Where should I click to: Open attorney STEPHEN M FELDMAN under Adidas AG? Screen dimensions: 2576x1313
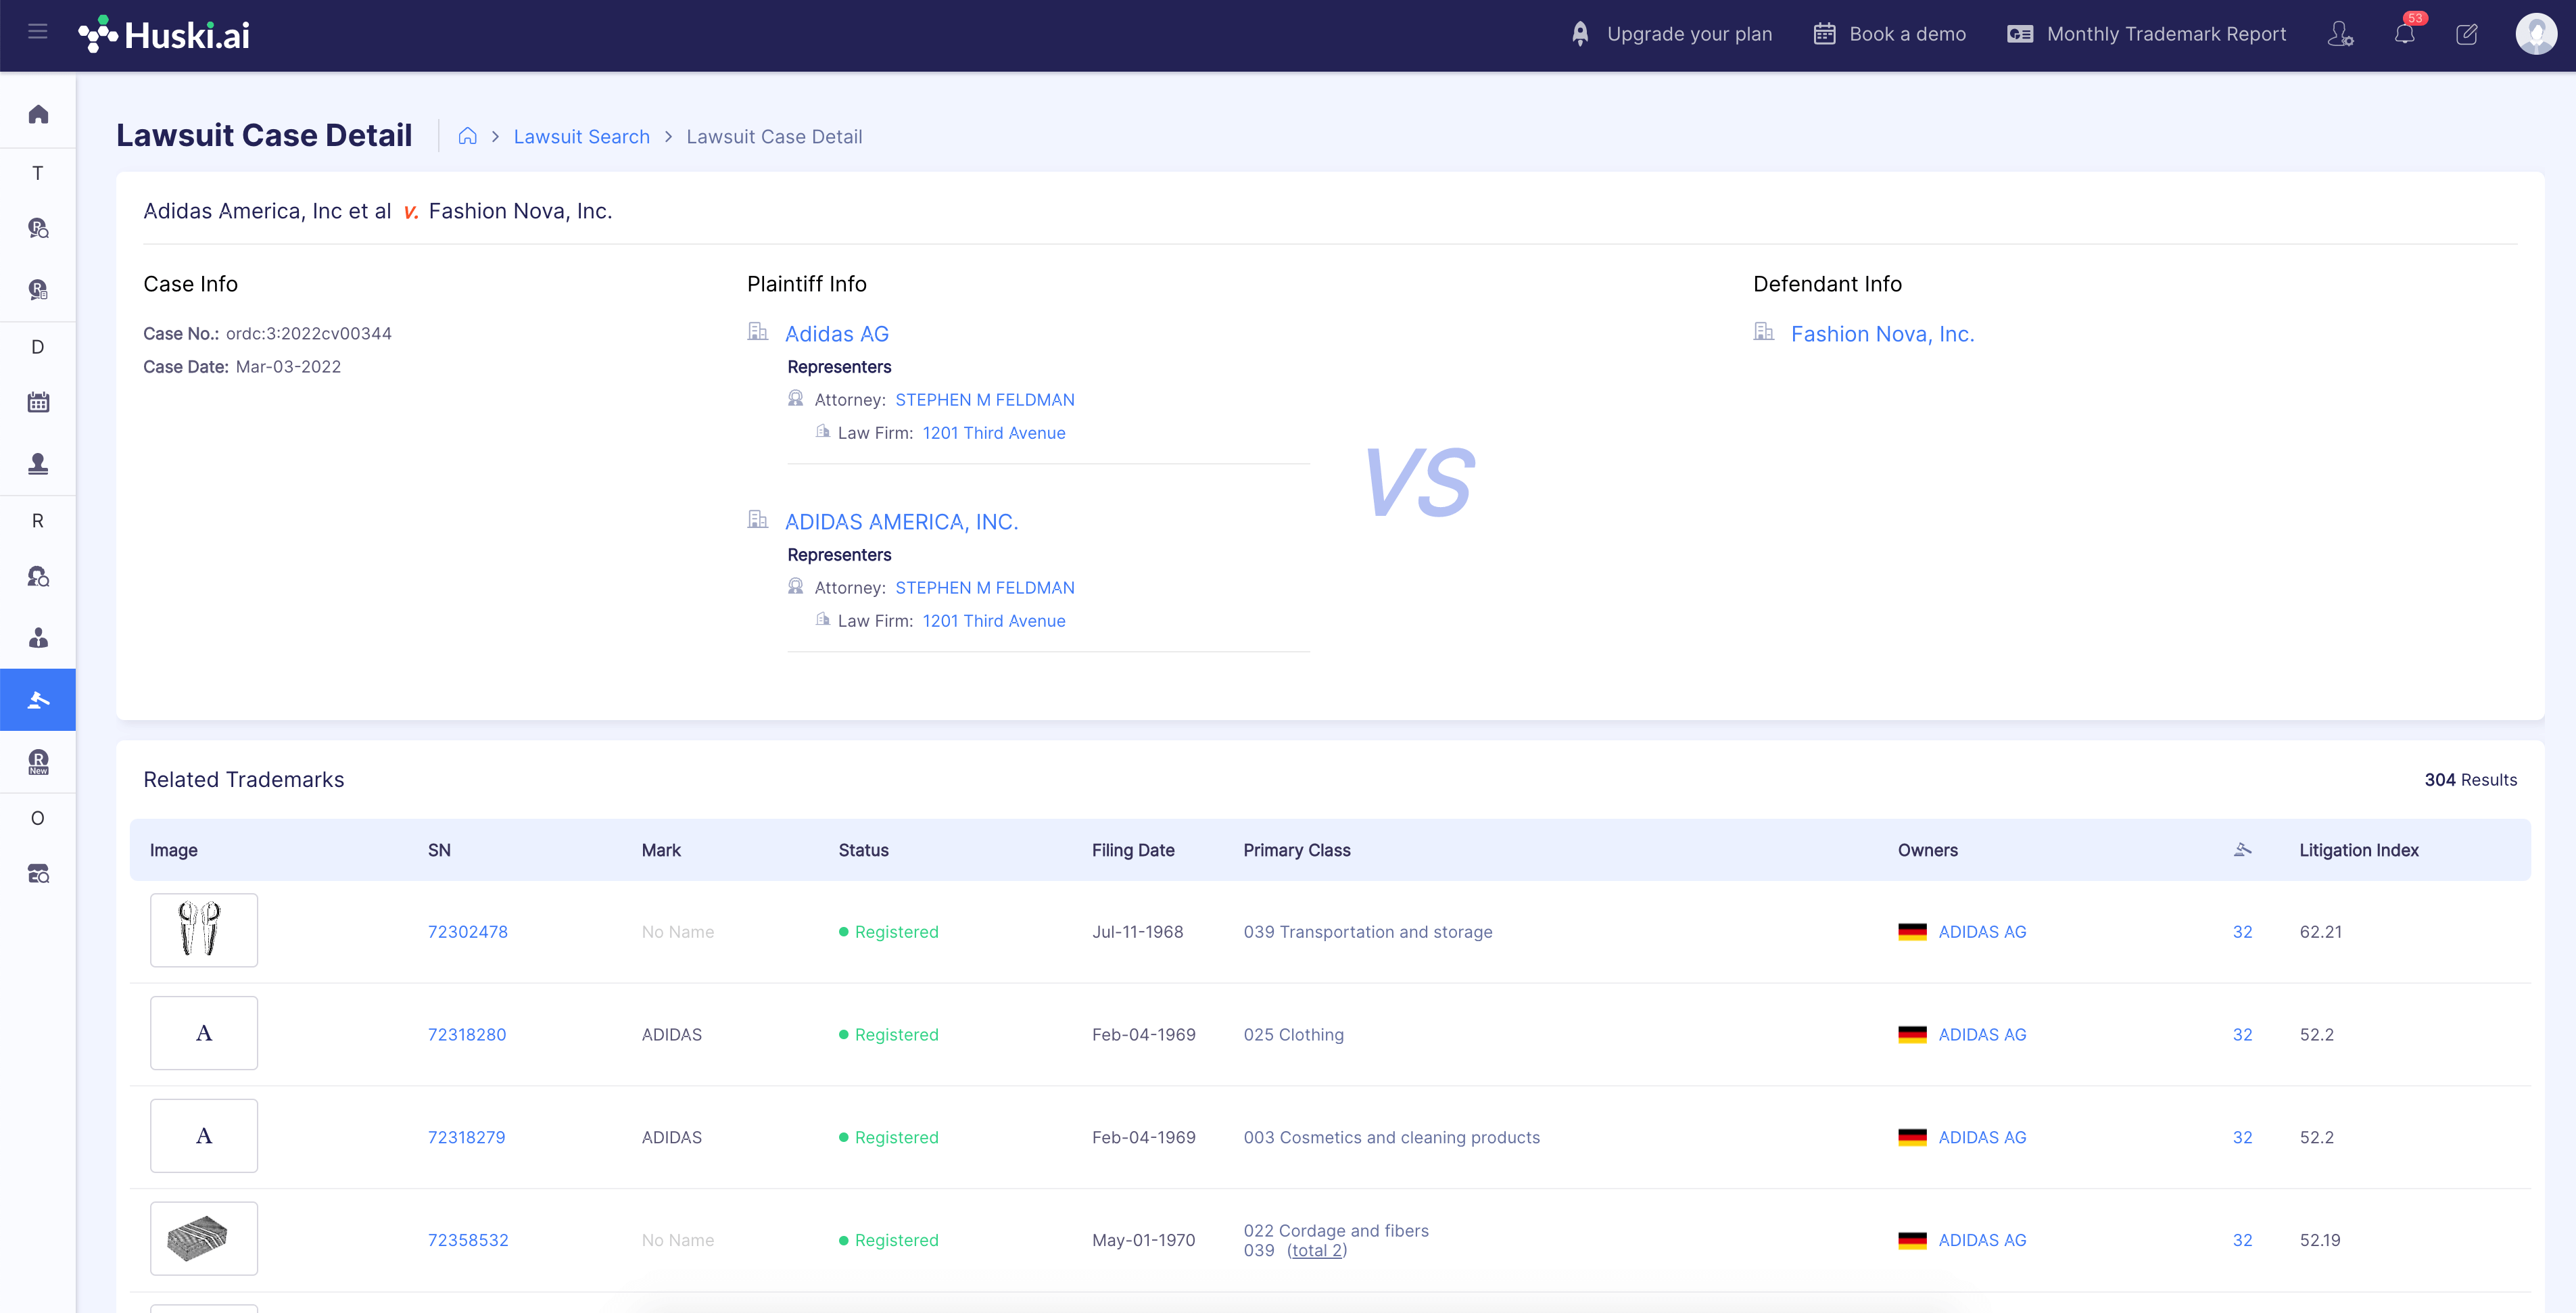tap(984, 400)
